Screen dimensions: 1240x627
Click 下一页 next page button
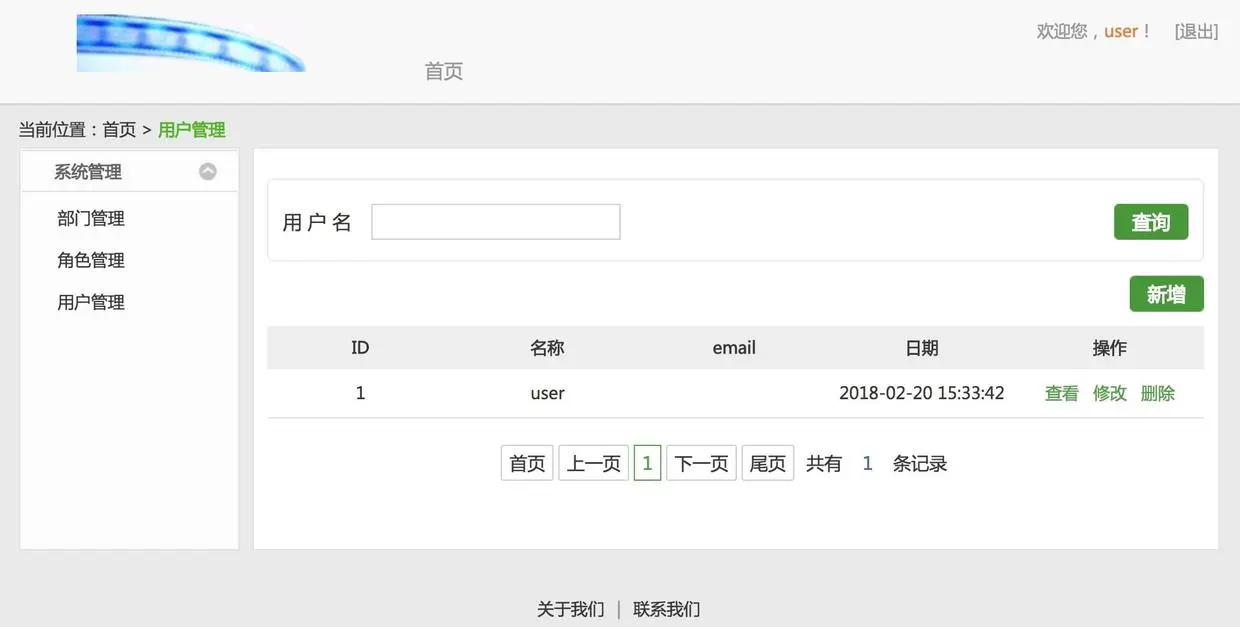(x=701, y=461)
